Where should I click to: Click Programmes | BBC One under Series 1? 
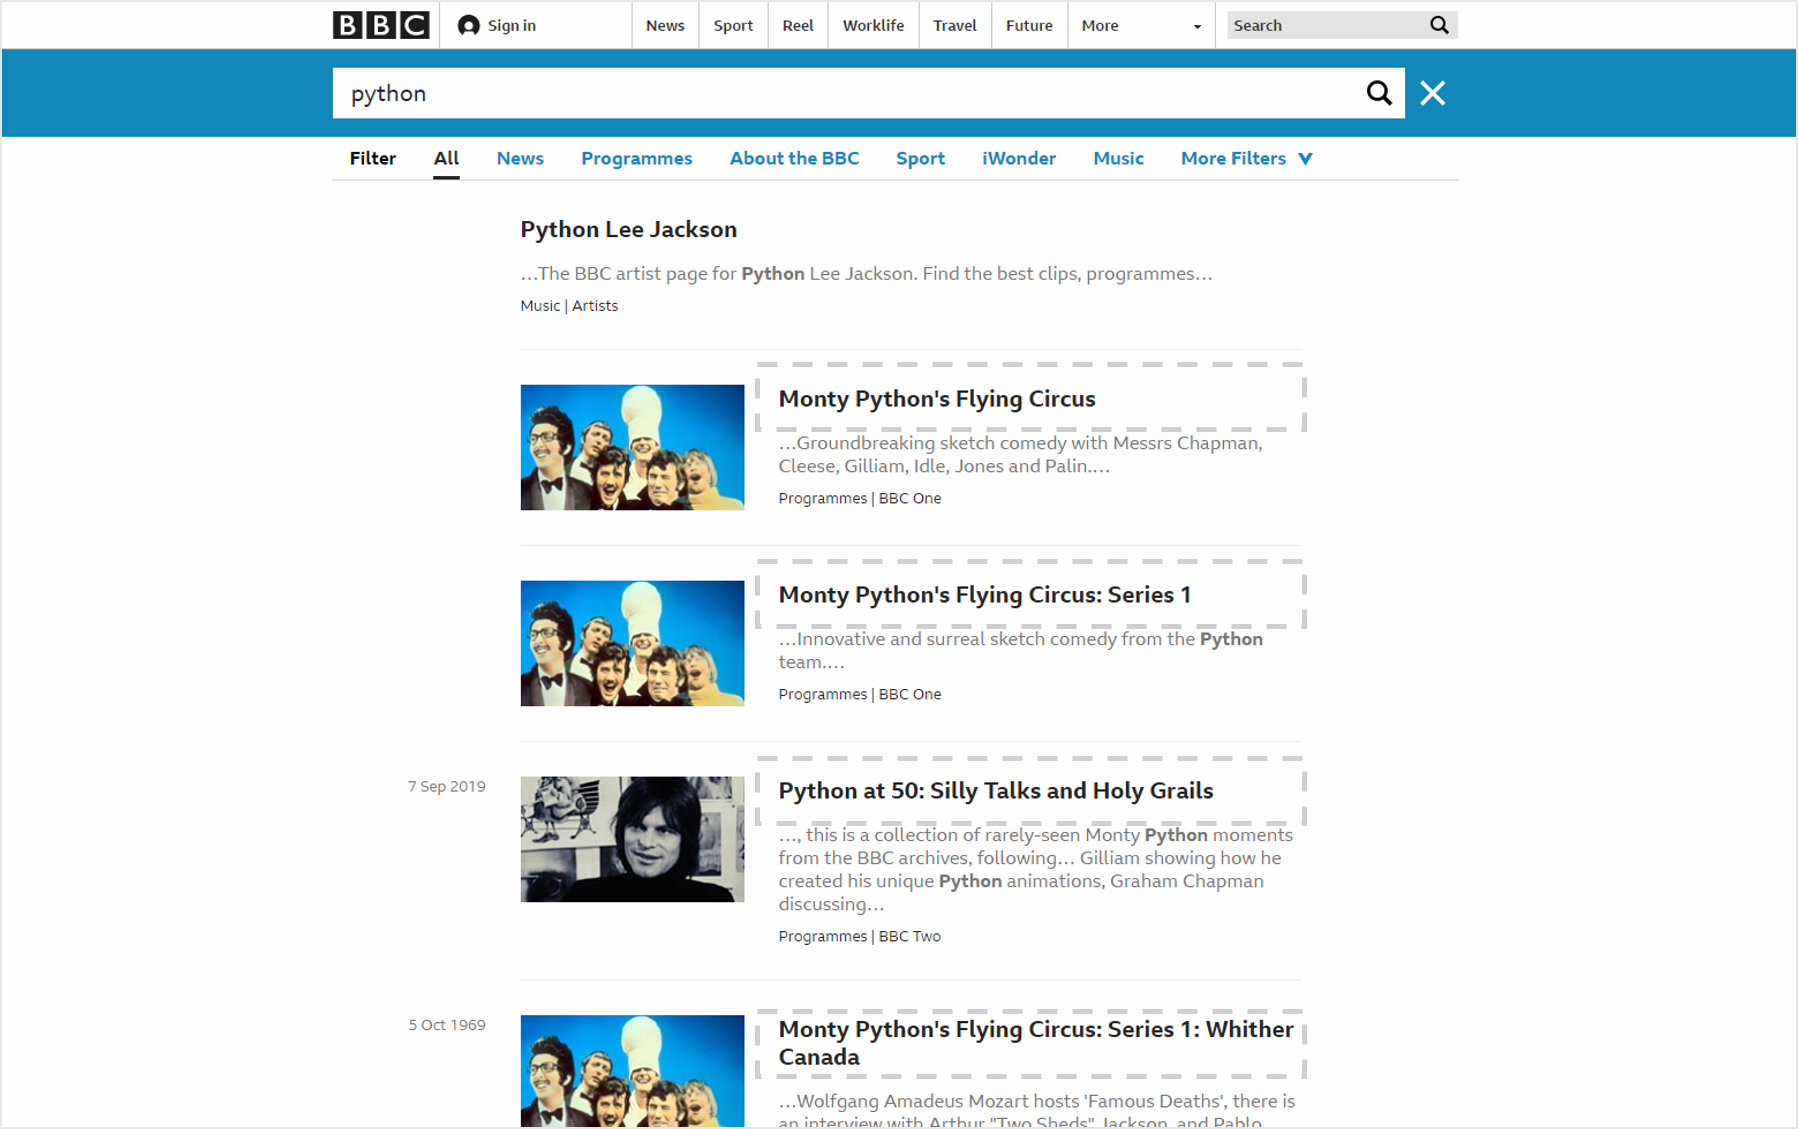tap(859, 694)
